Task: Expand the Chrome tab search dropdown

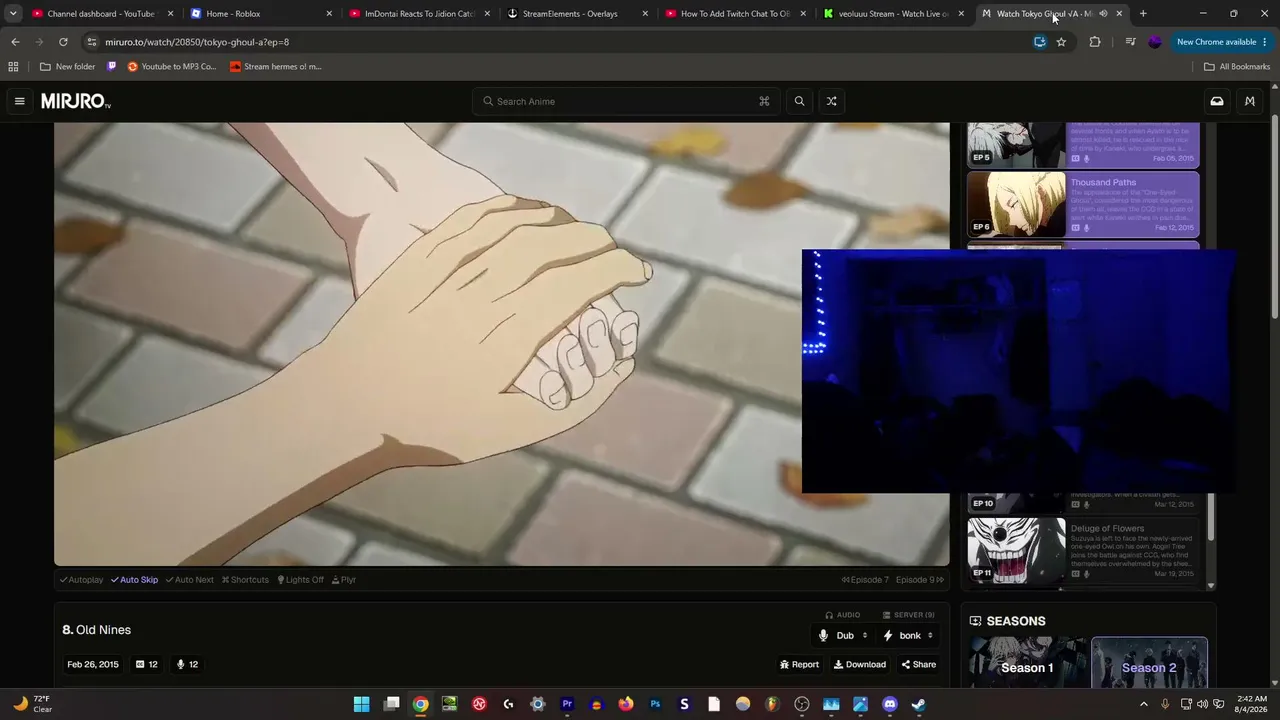Action: pyautogui.click(x=13, y=14)
